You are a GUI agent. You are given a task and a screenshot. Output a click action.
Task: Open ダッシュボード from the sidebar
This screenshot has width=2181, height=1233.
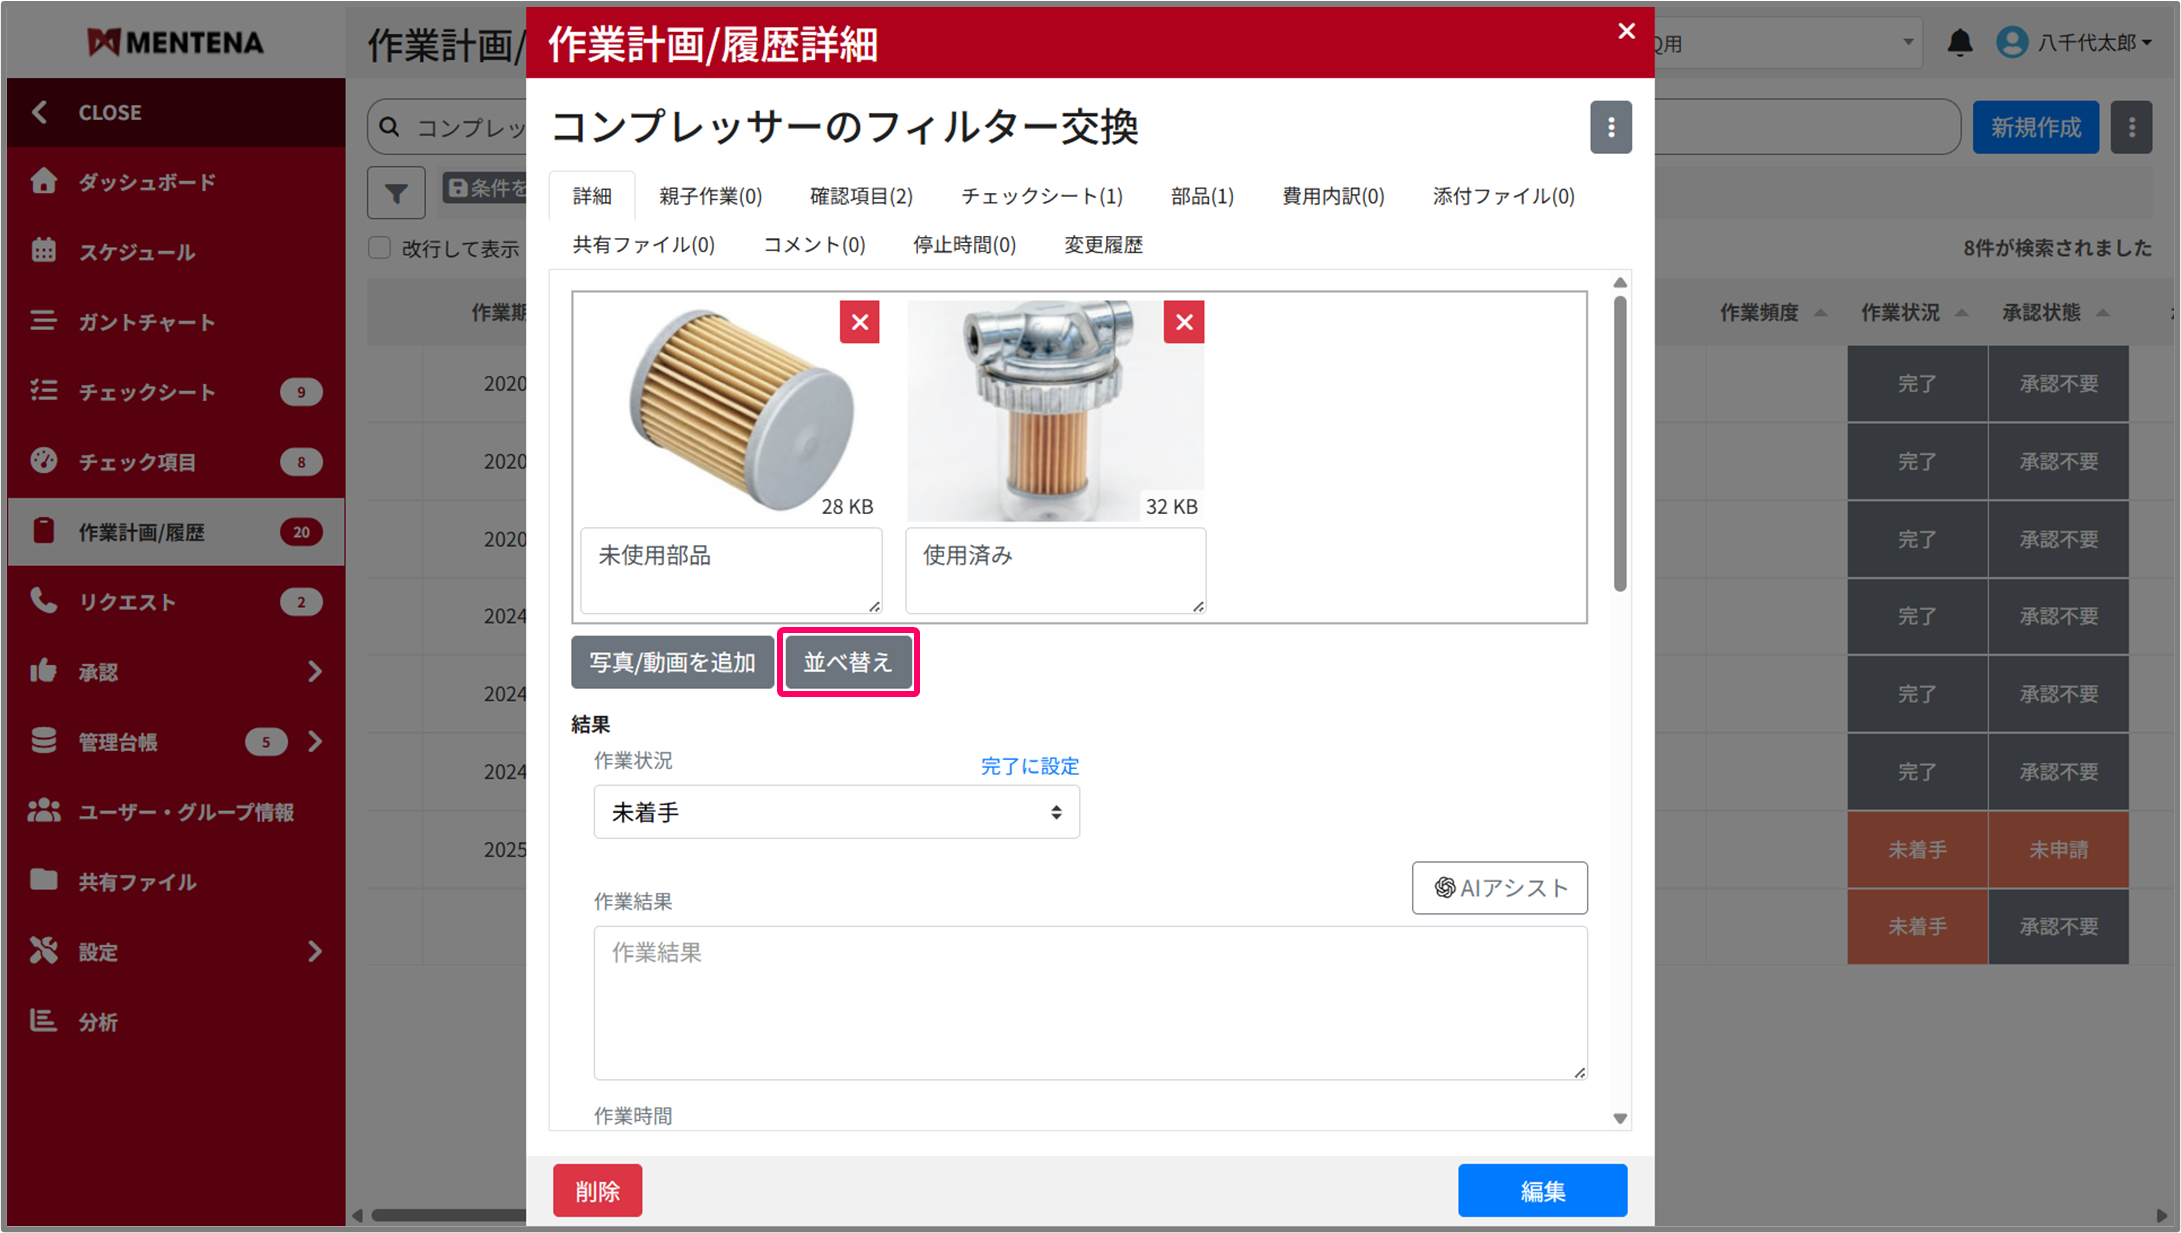coord(147,182)
